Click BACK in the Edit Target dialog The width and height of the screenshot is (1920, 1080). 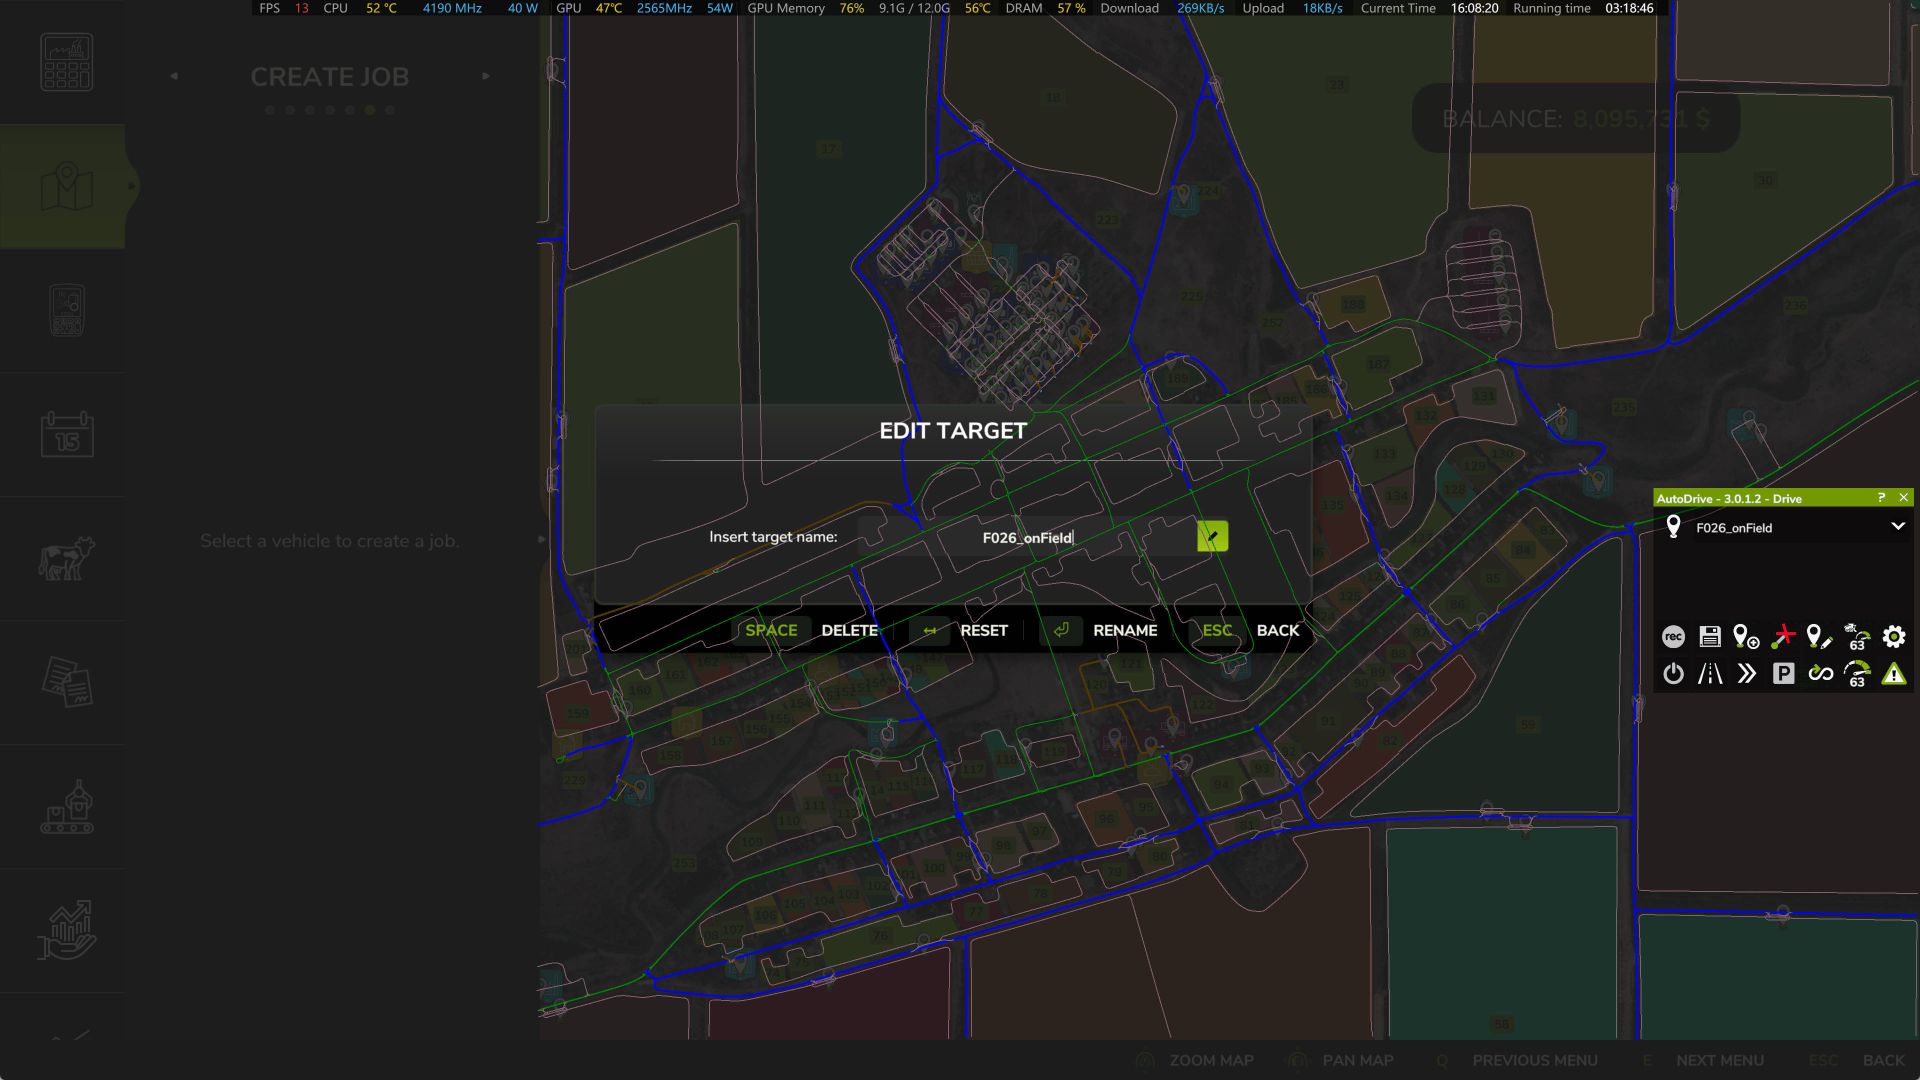1278,631
